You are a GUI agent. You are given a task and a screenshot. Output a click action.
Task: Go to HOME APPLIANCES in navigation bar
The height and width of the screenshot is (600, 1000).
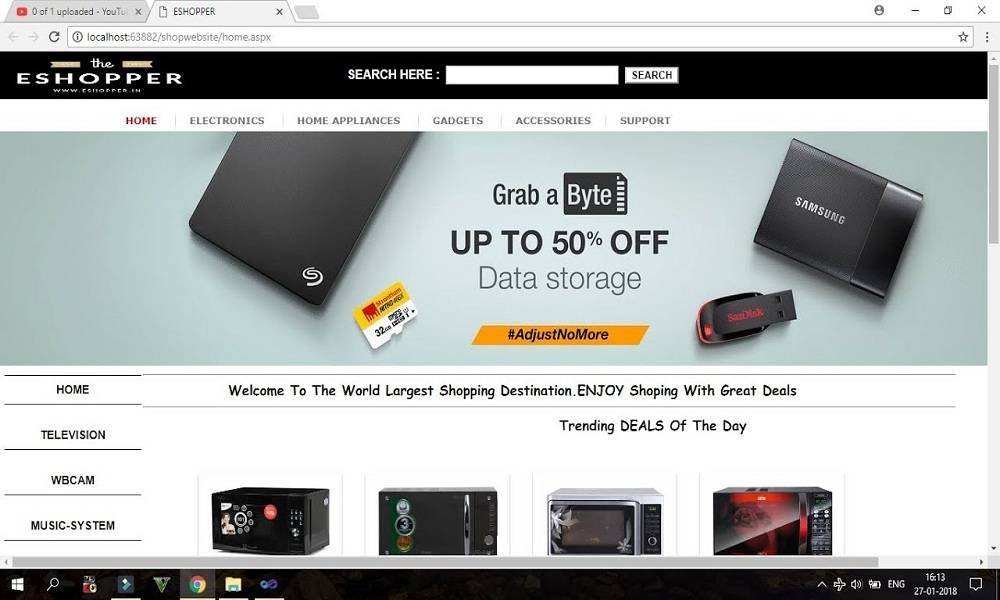click(348, 121)
